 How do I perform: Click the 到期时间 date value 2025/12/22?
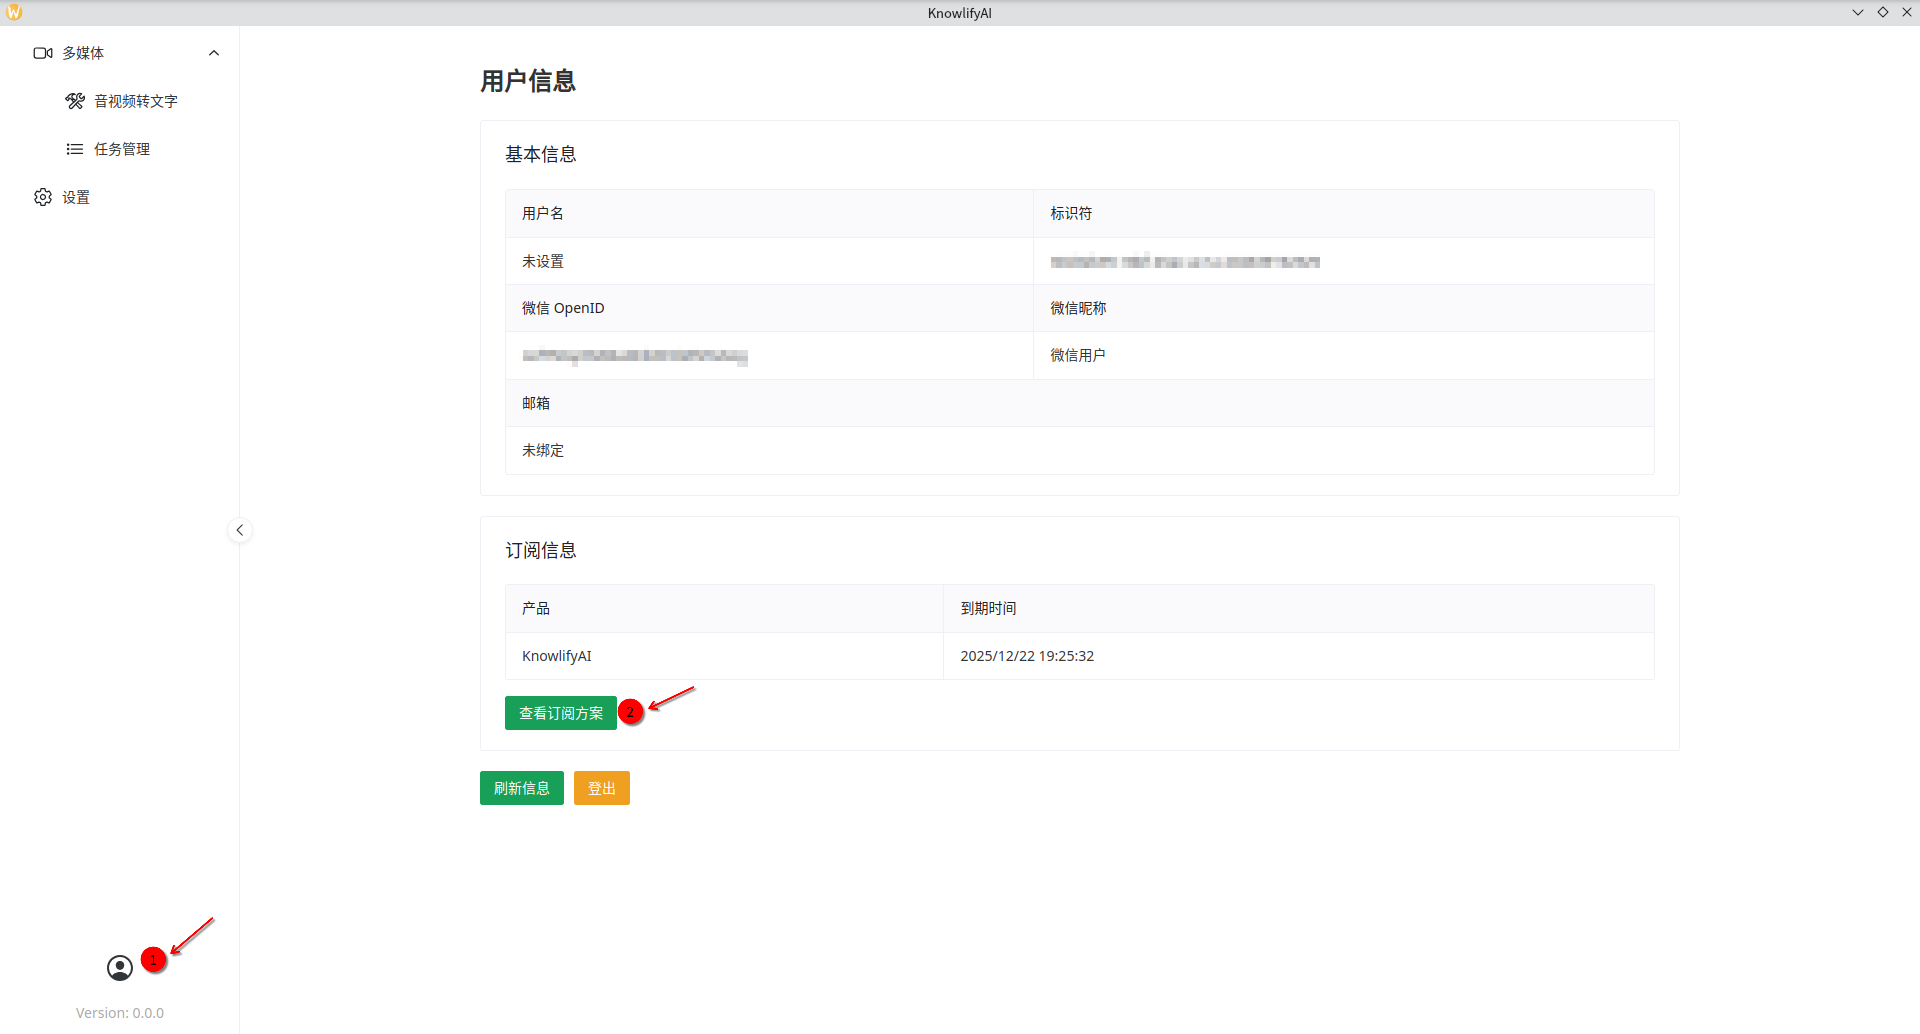coord(1027,656)
